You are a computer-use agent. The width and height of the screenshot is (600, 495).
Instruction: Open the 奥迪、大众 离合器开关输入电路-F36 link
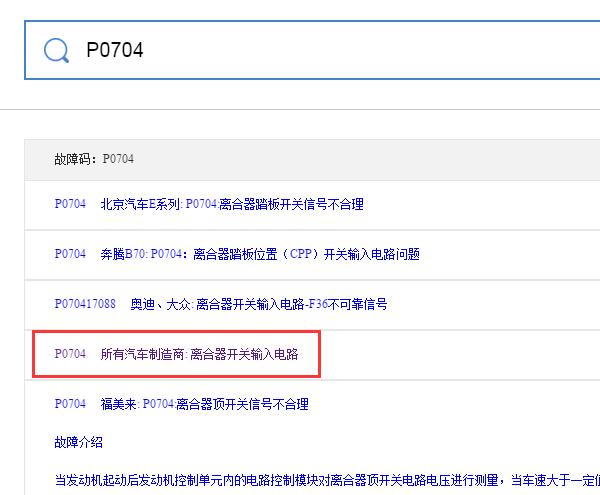259,304
